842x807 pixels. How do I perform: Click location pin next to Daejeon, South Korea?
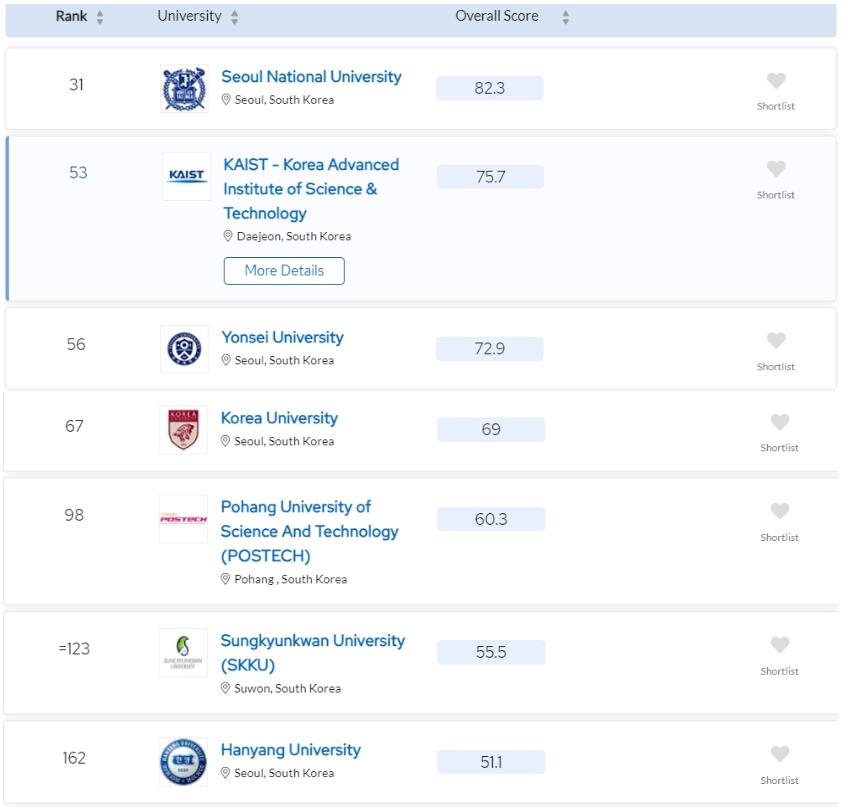pyautogui.click(x=228, y=236)
